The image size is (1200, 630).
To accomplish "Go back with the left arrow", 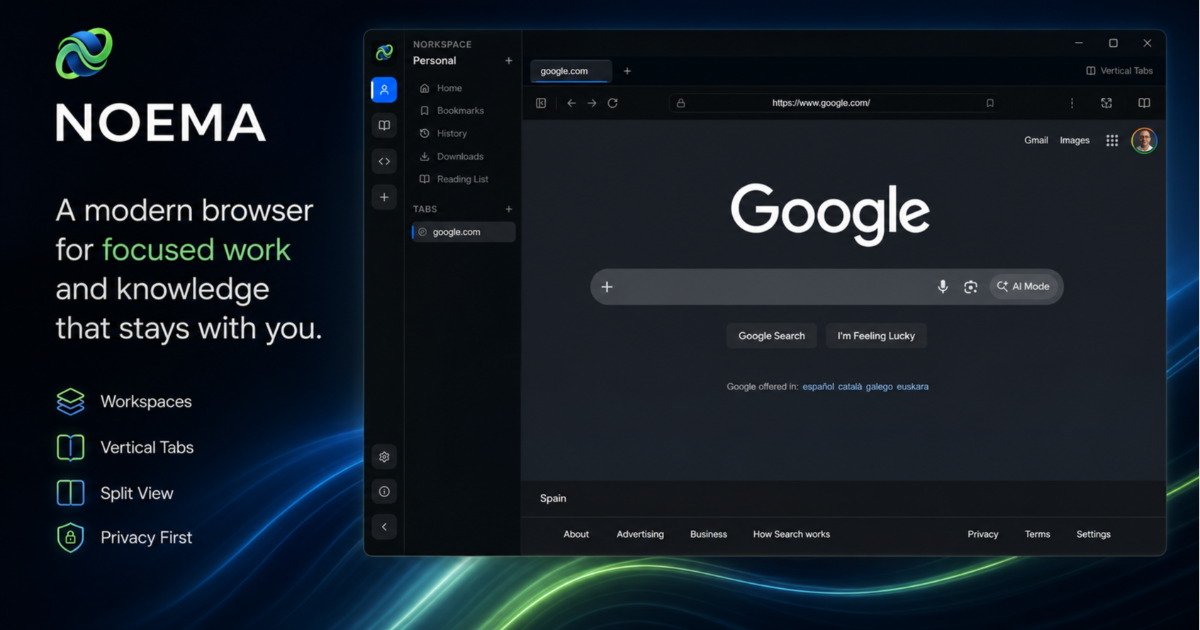I will click(571, 103).
